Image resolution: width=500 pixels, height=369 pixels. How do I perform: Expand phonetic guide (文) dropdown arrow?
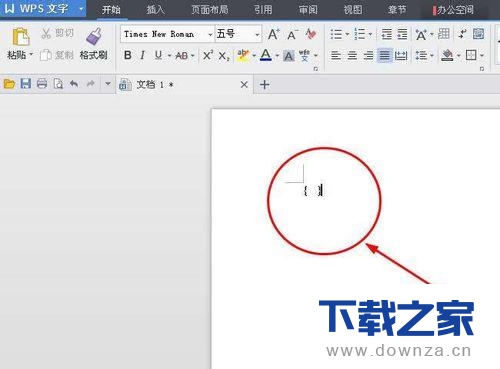tap(316, 56)
